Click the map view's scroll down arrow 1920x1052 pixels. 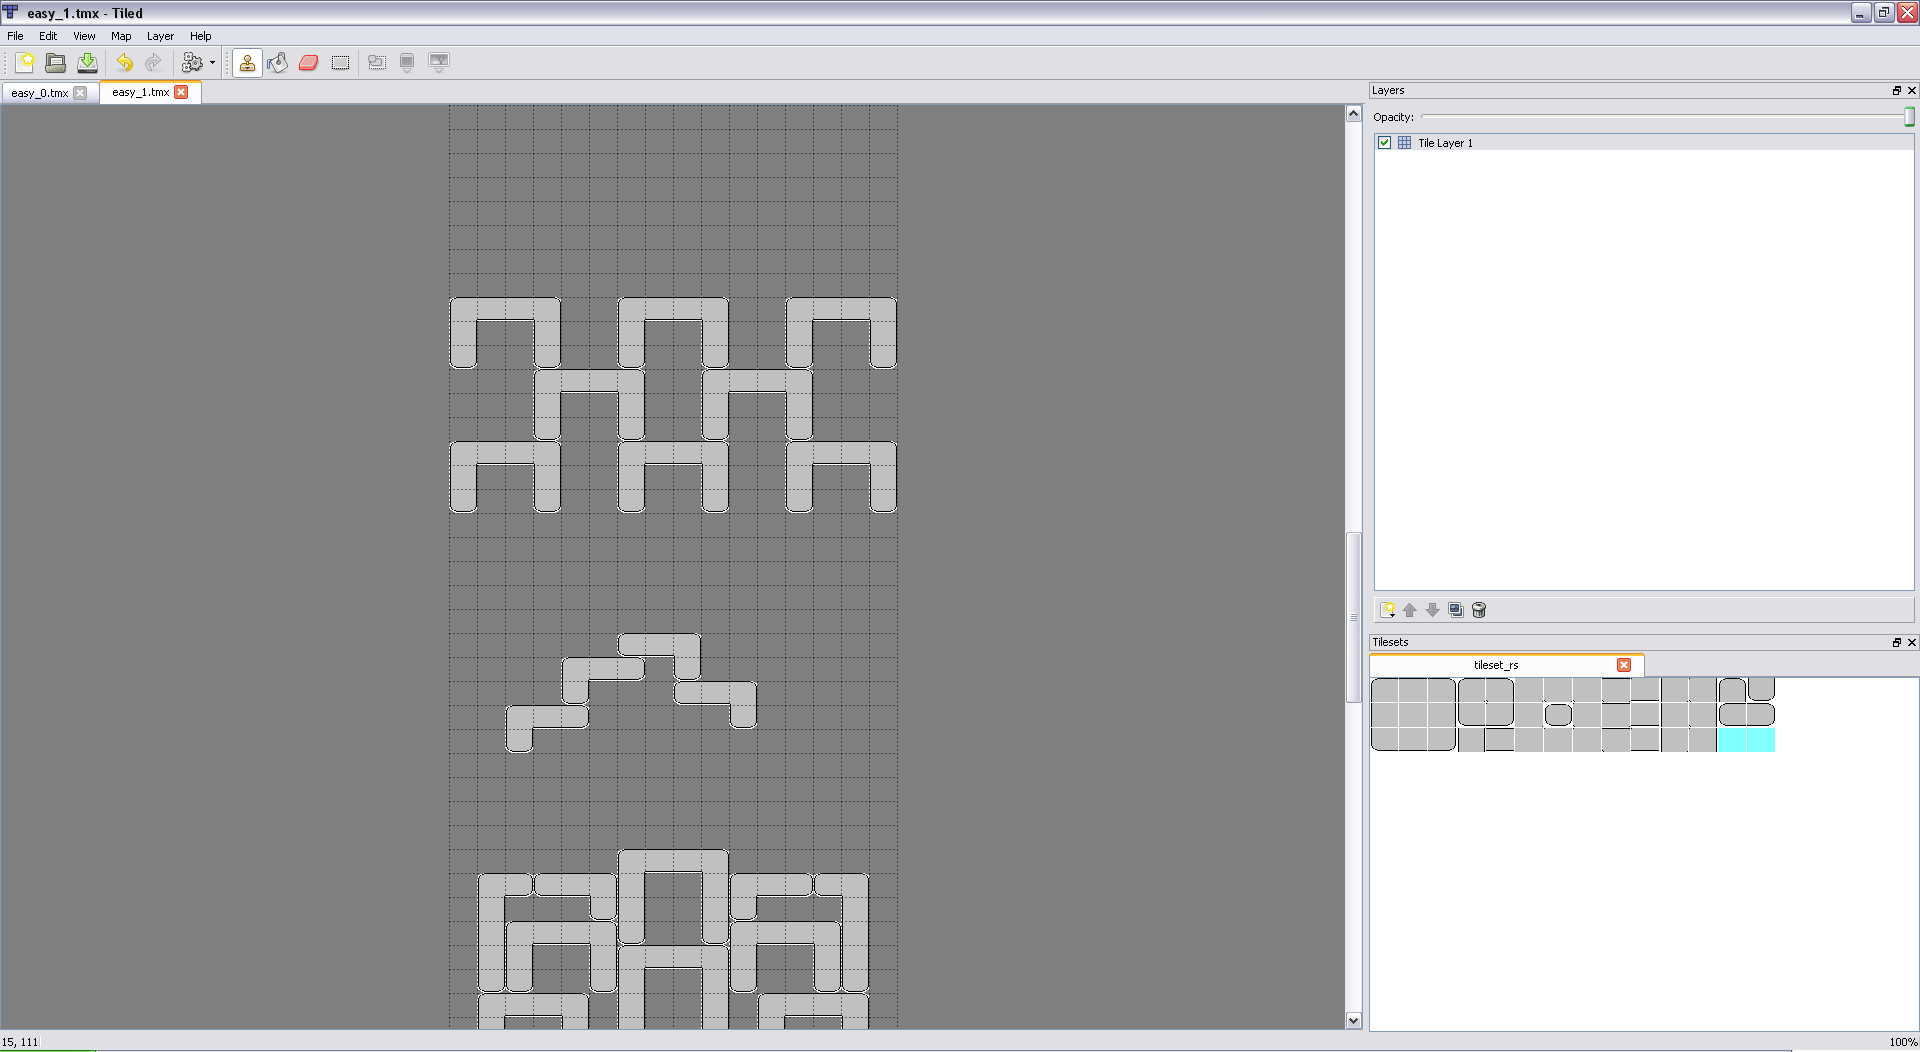coord(1353,1021)
